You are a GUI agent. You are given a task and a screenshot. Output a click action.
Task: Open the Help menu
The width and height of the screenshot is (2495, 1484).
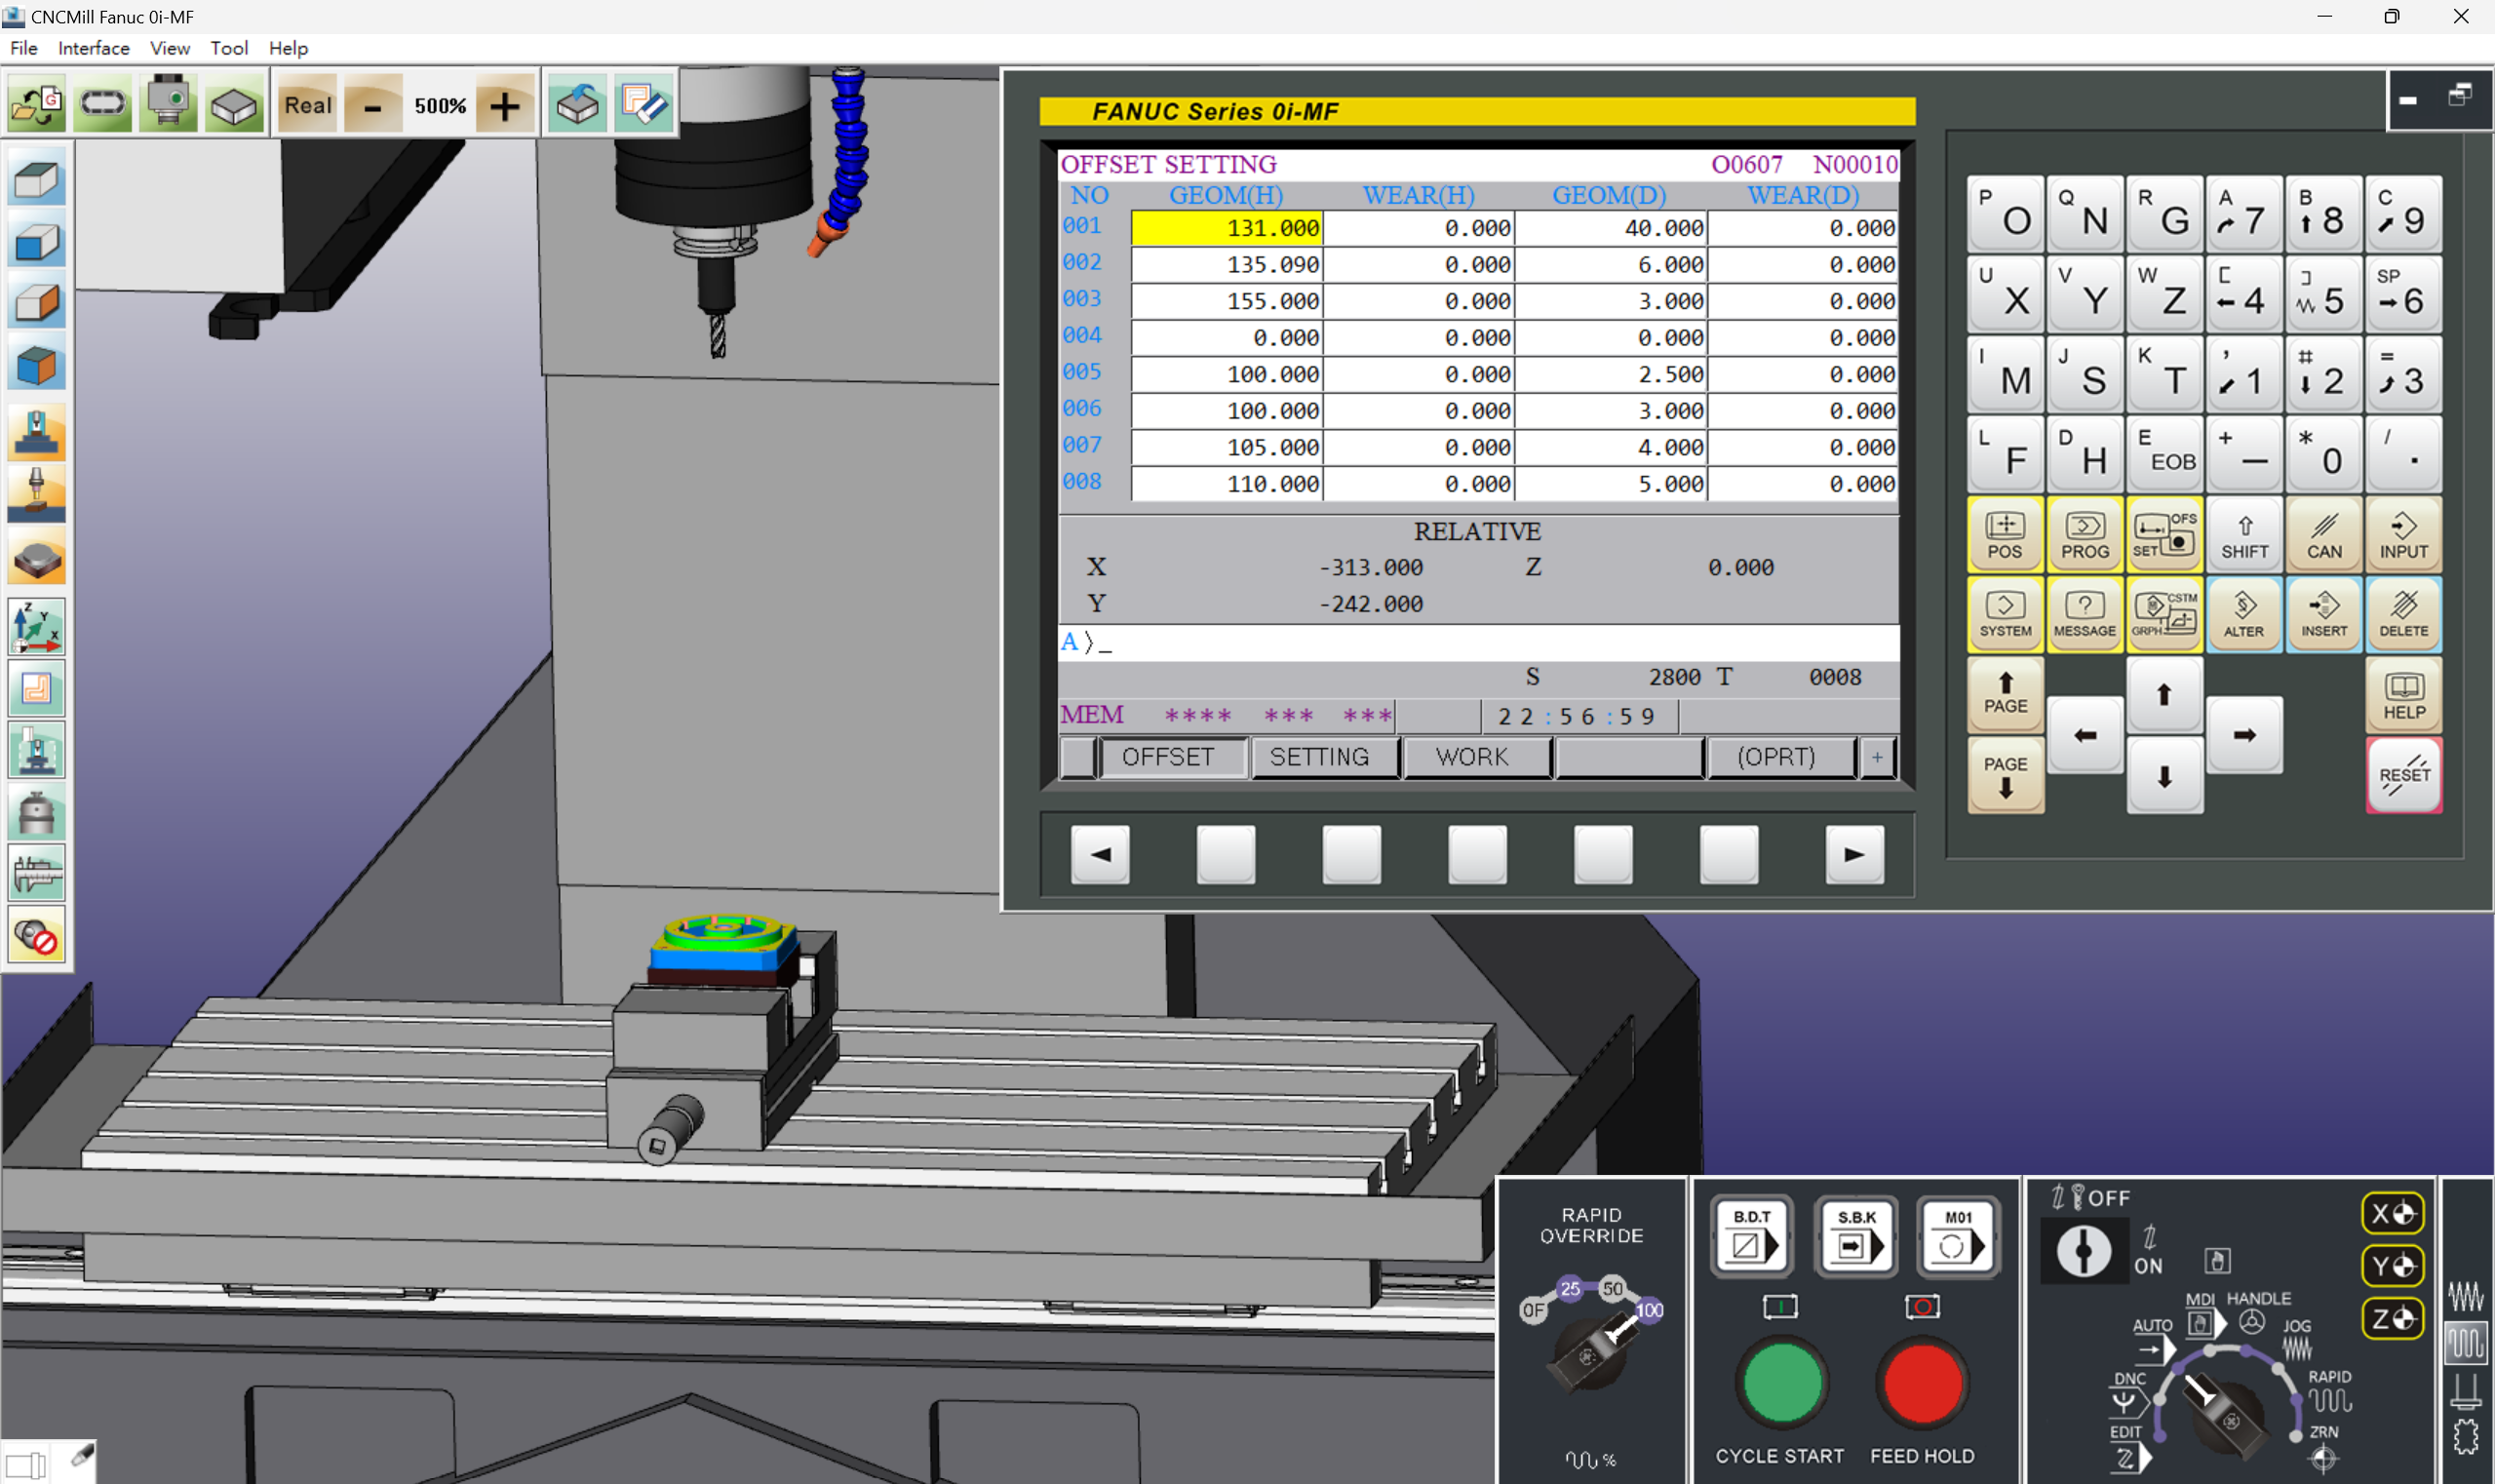(x=288, y=48)
